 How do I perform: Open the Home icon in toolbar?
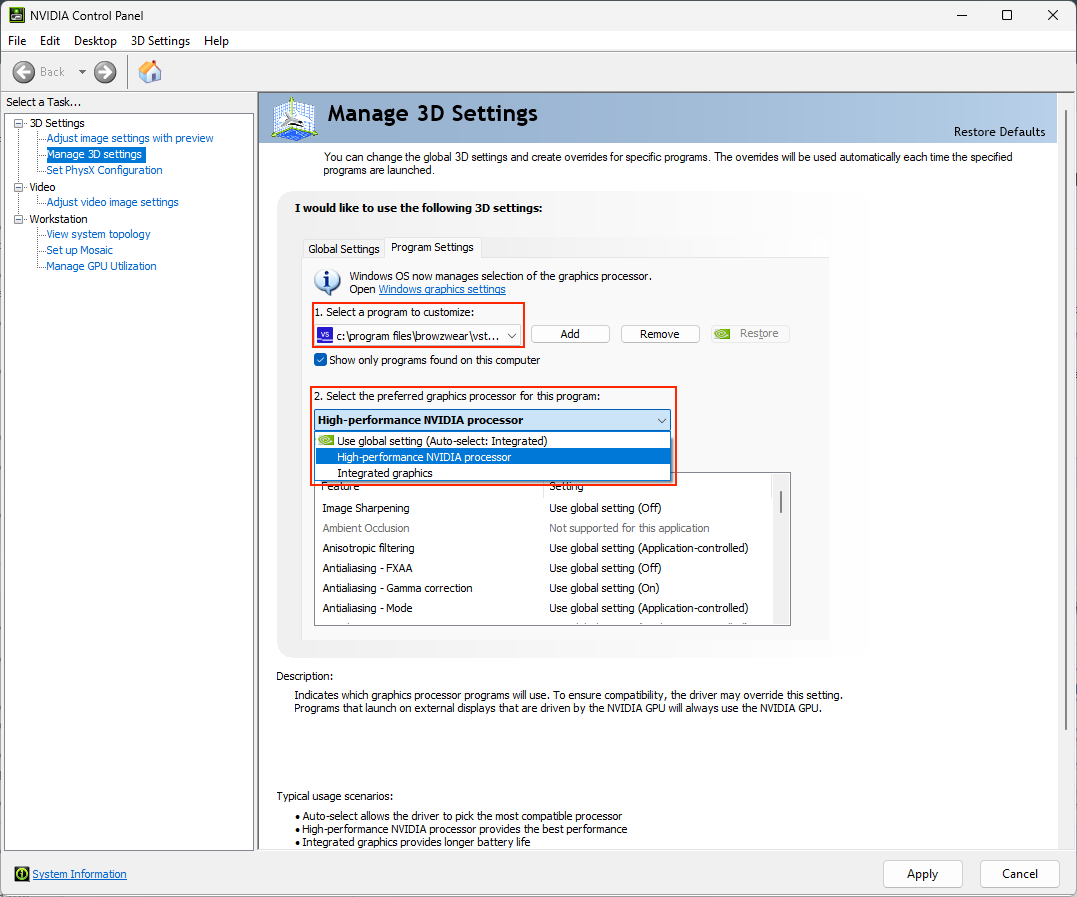click(150, 71)
